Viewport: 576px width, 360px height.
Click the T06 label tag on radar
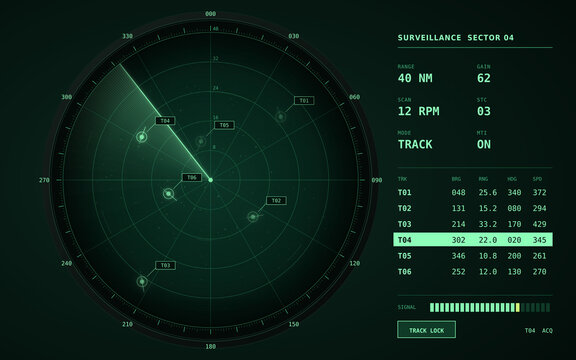coord(192,177)
